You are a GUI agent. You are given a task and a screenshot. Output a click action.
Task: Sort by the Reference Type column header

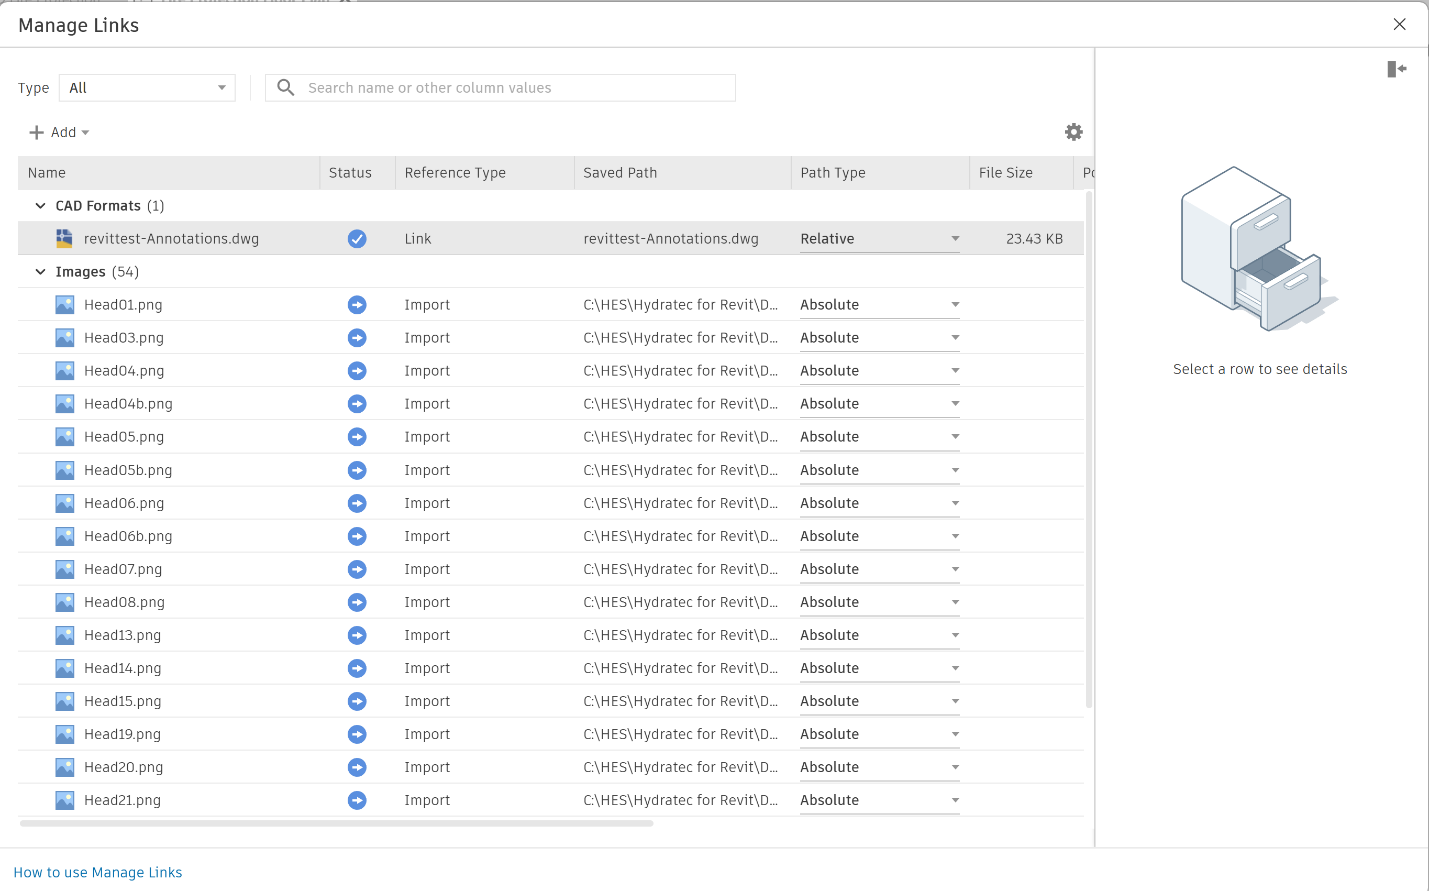(x=455, y=173)
